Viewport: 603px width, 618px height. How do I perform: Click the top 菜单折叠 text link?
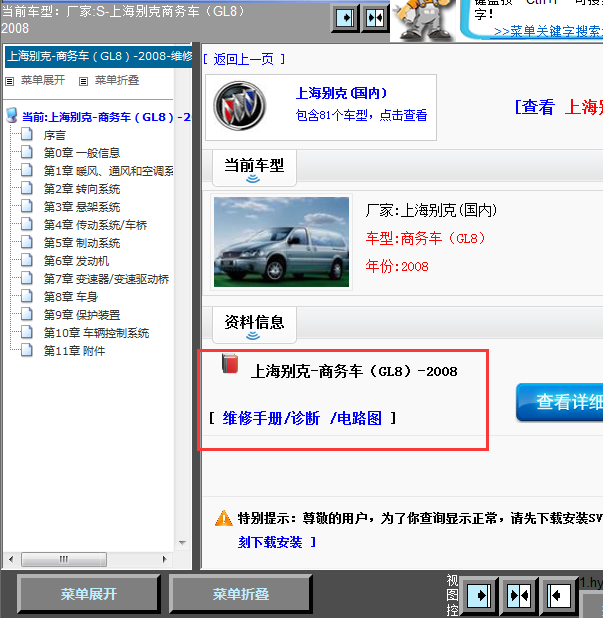point(117,80)
